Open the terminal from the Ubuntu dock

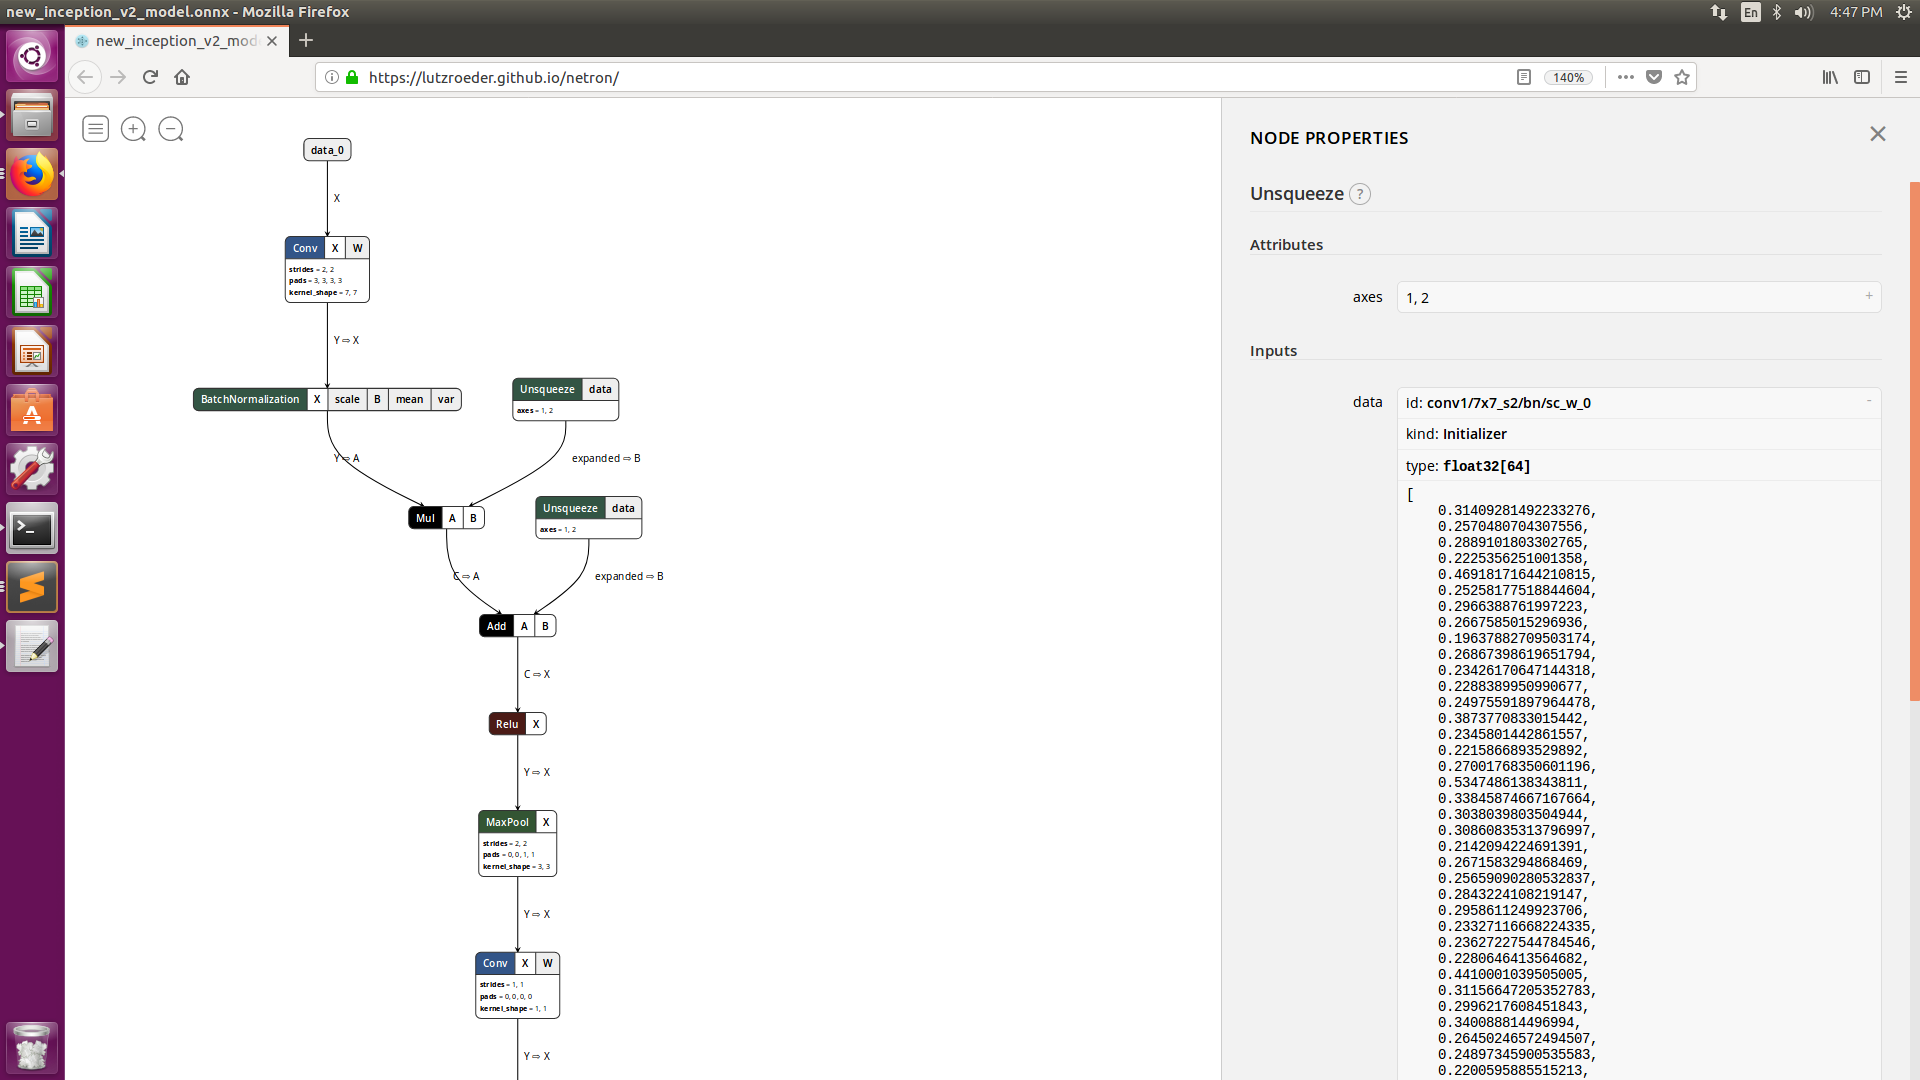coord(32,528)
